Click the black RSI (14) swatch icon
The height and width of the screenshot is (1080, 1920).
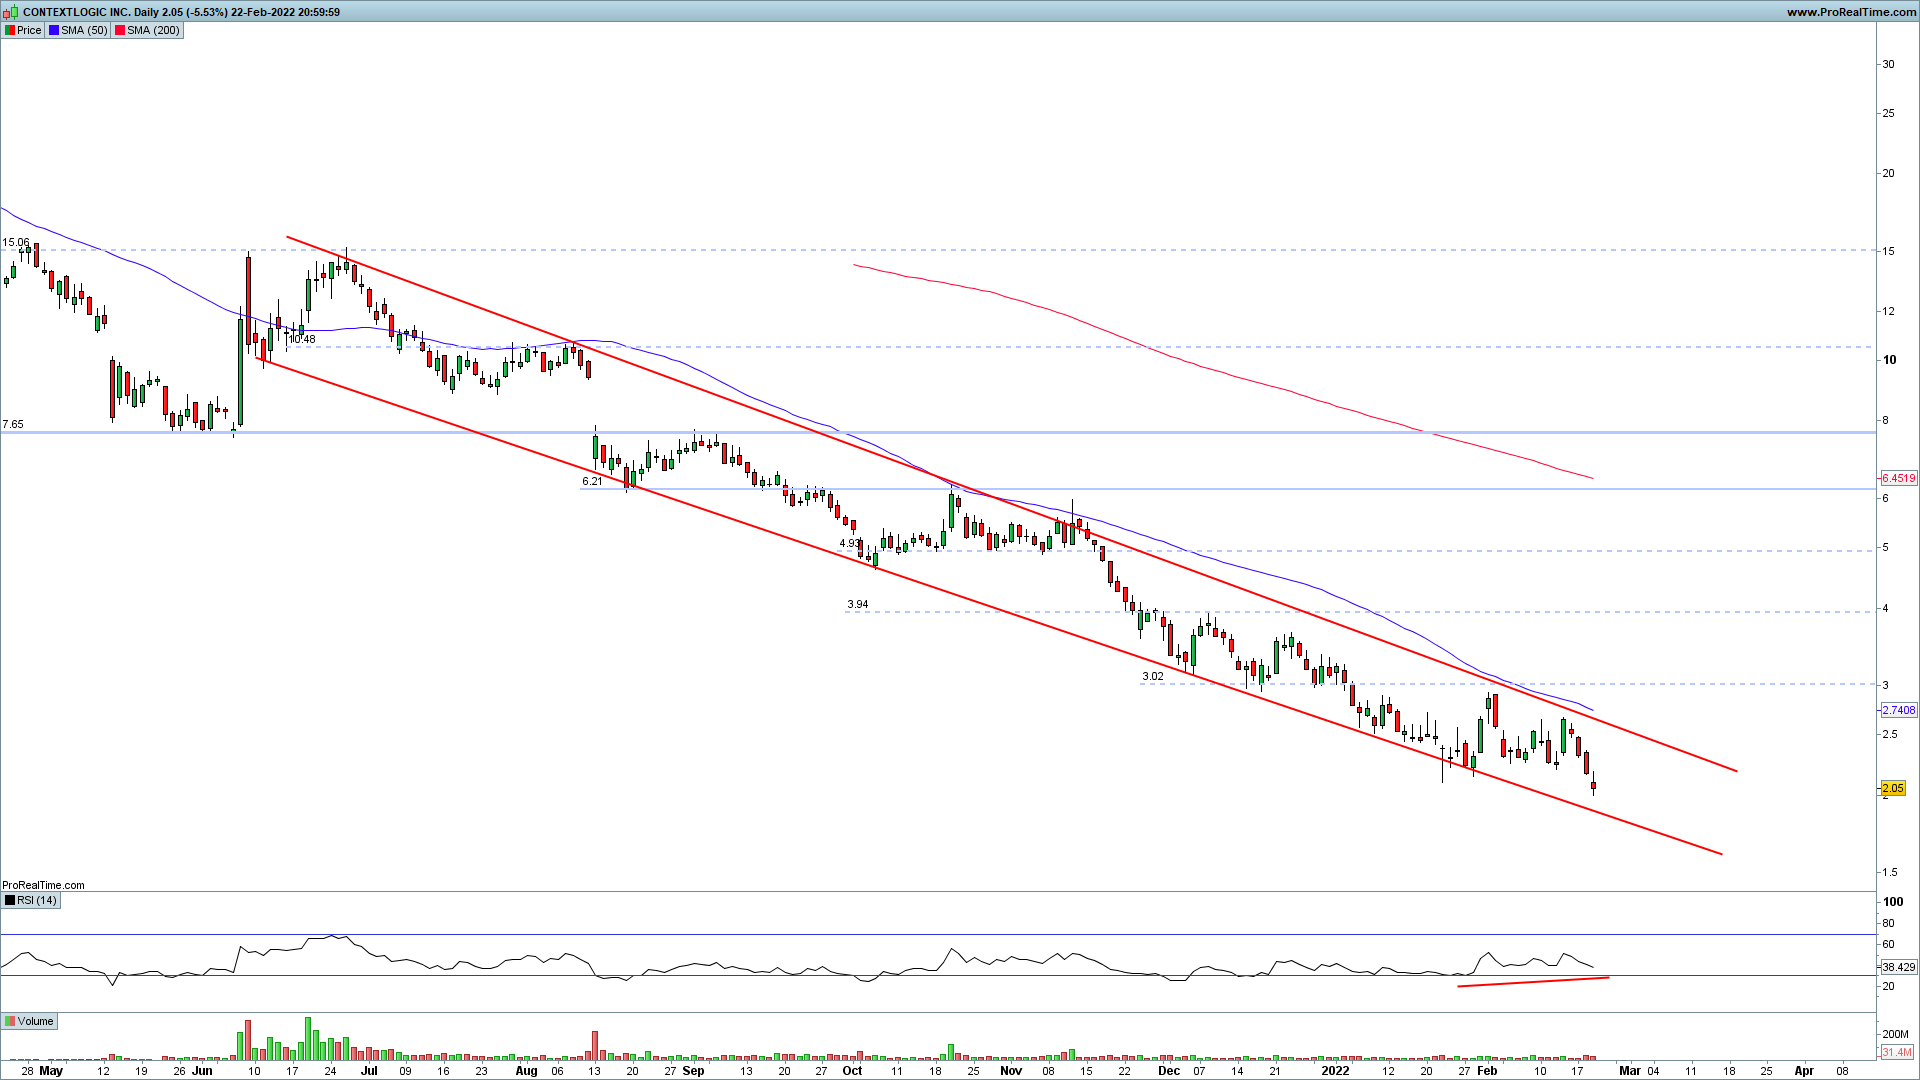(x=10, y=900)
